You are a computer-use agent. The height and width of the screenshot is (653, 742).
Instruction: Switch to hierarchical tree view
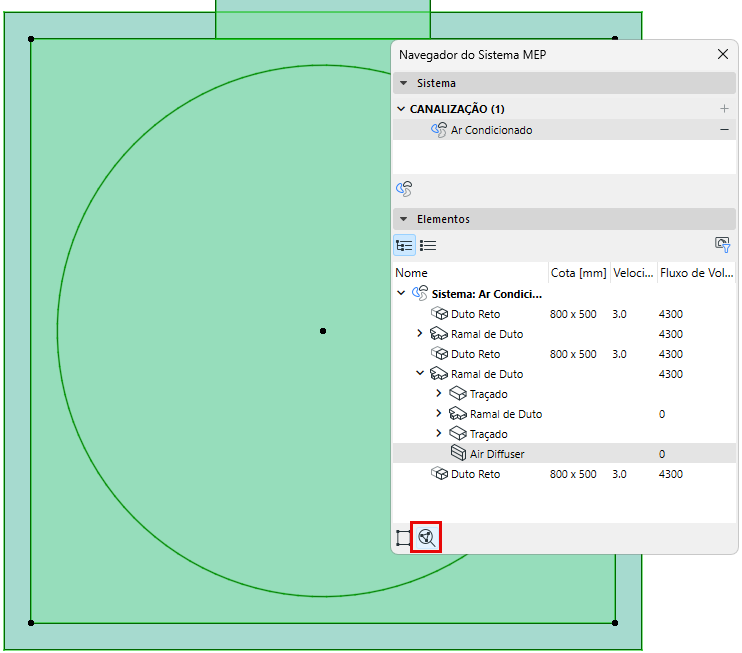[404, 245]
